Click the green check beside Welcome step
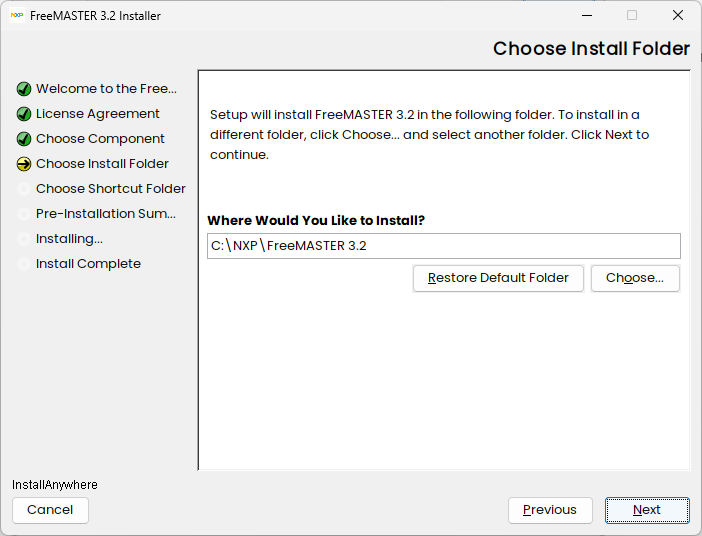702x536 pixels. pos(24,89)
